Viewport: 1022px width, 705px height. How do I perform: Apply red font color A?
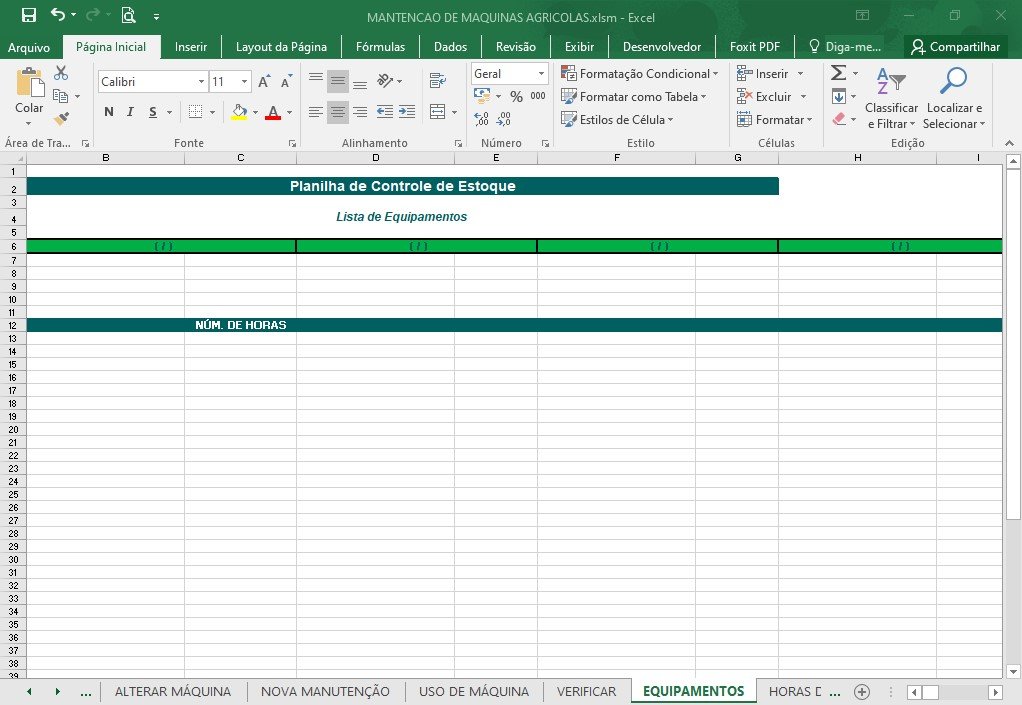[x=273, y=112]
